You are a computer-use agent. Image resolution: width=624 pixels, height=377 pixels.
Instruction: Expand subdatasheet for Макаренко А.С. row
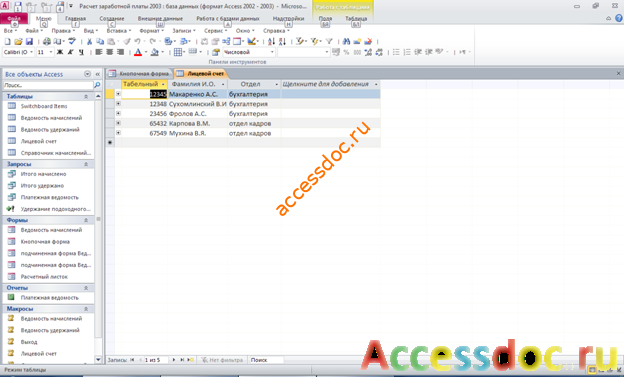118,94
